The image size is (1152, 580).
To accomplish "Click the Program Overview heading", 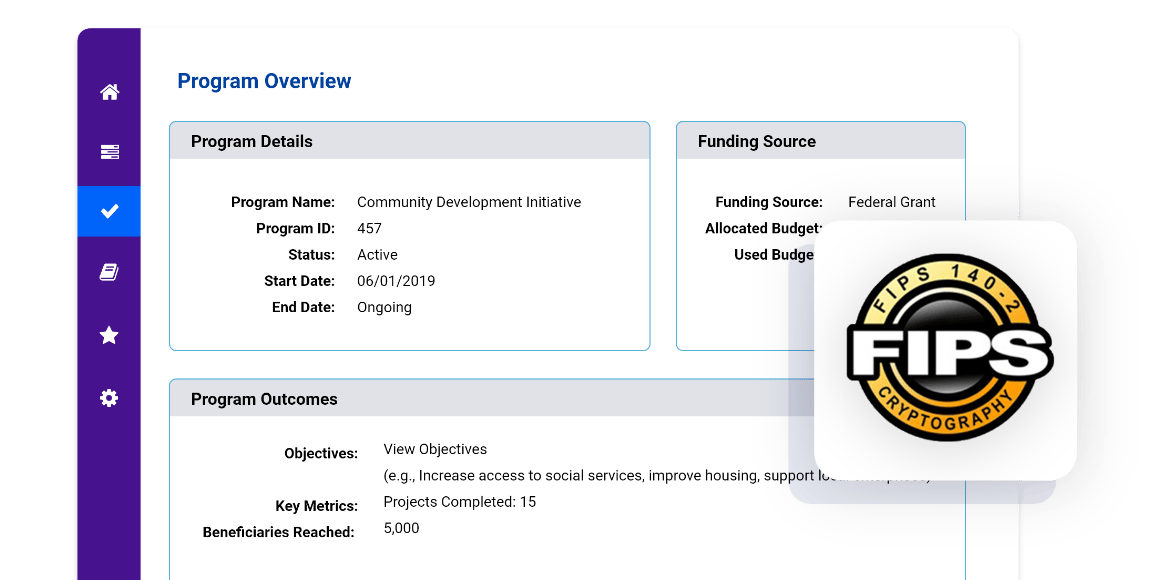I will (264, 81).
